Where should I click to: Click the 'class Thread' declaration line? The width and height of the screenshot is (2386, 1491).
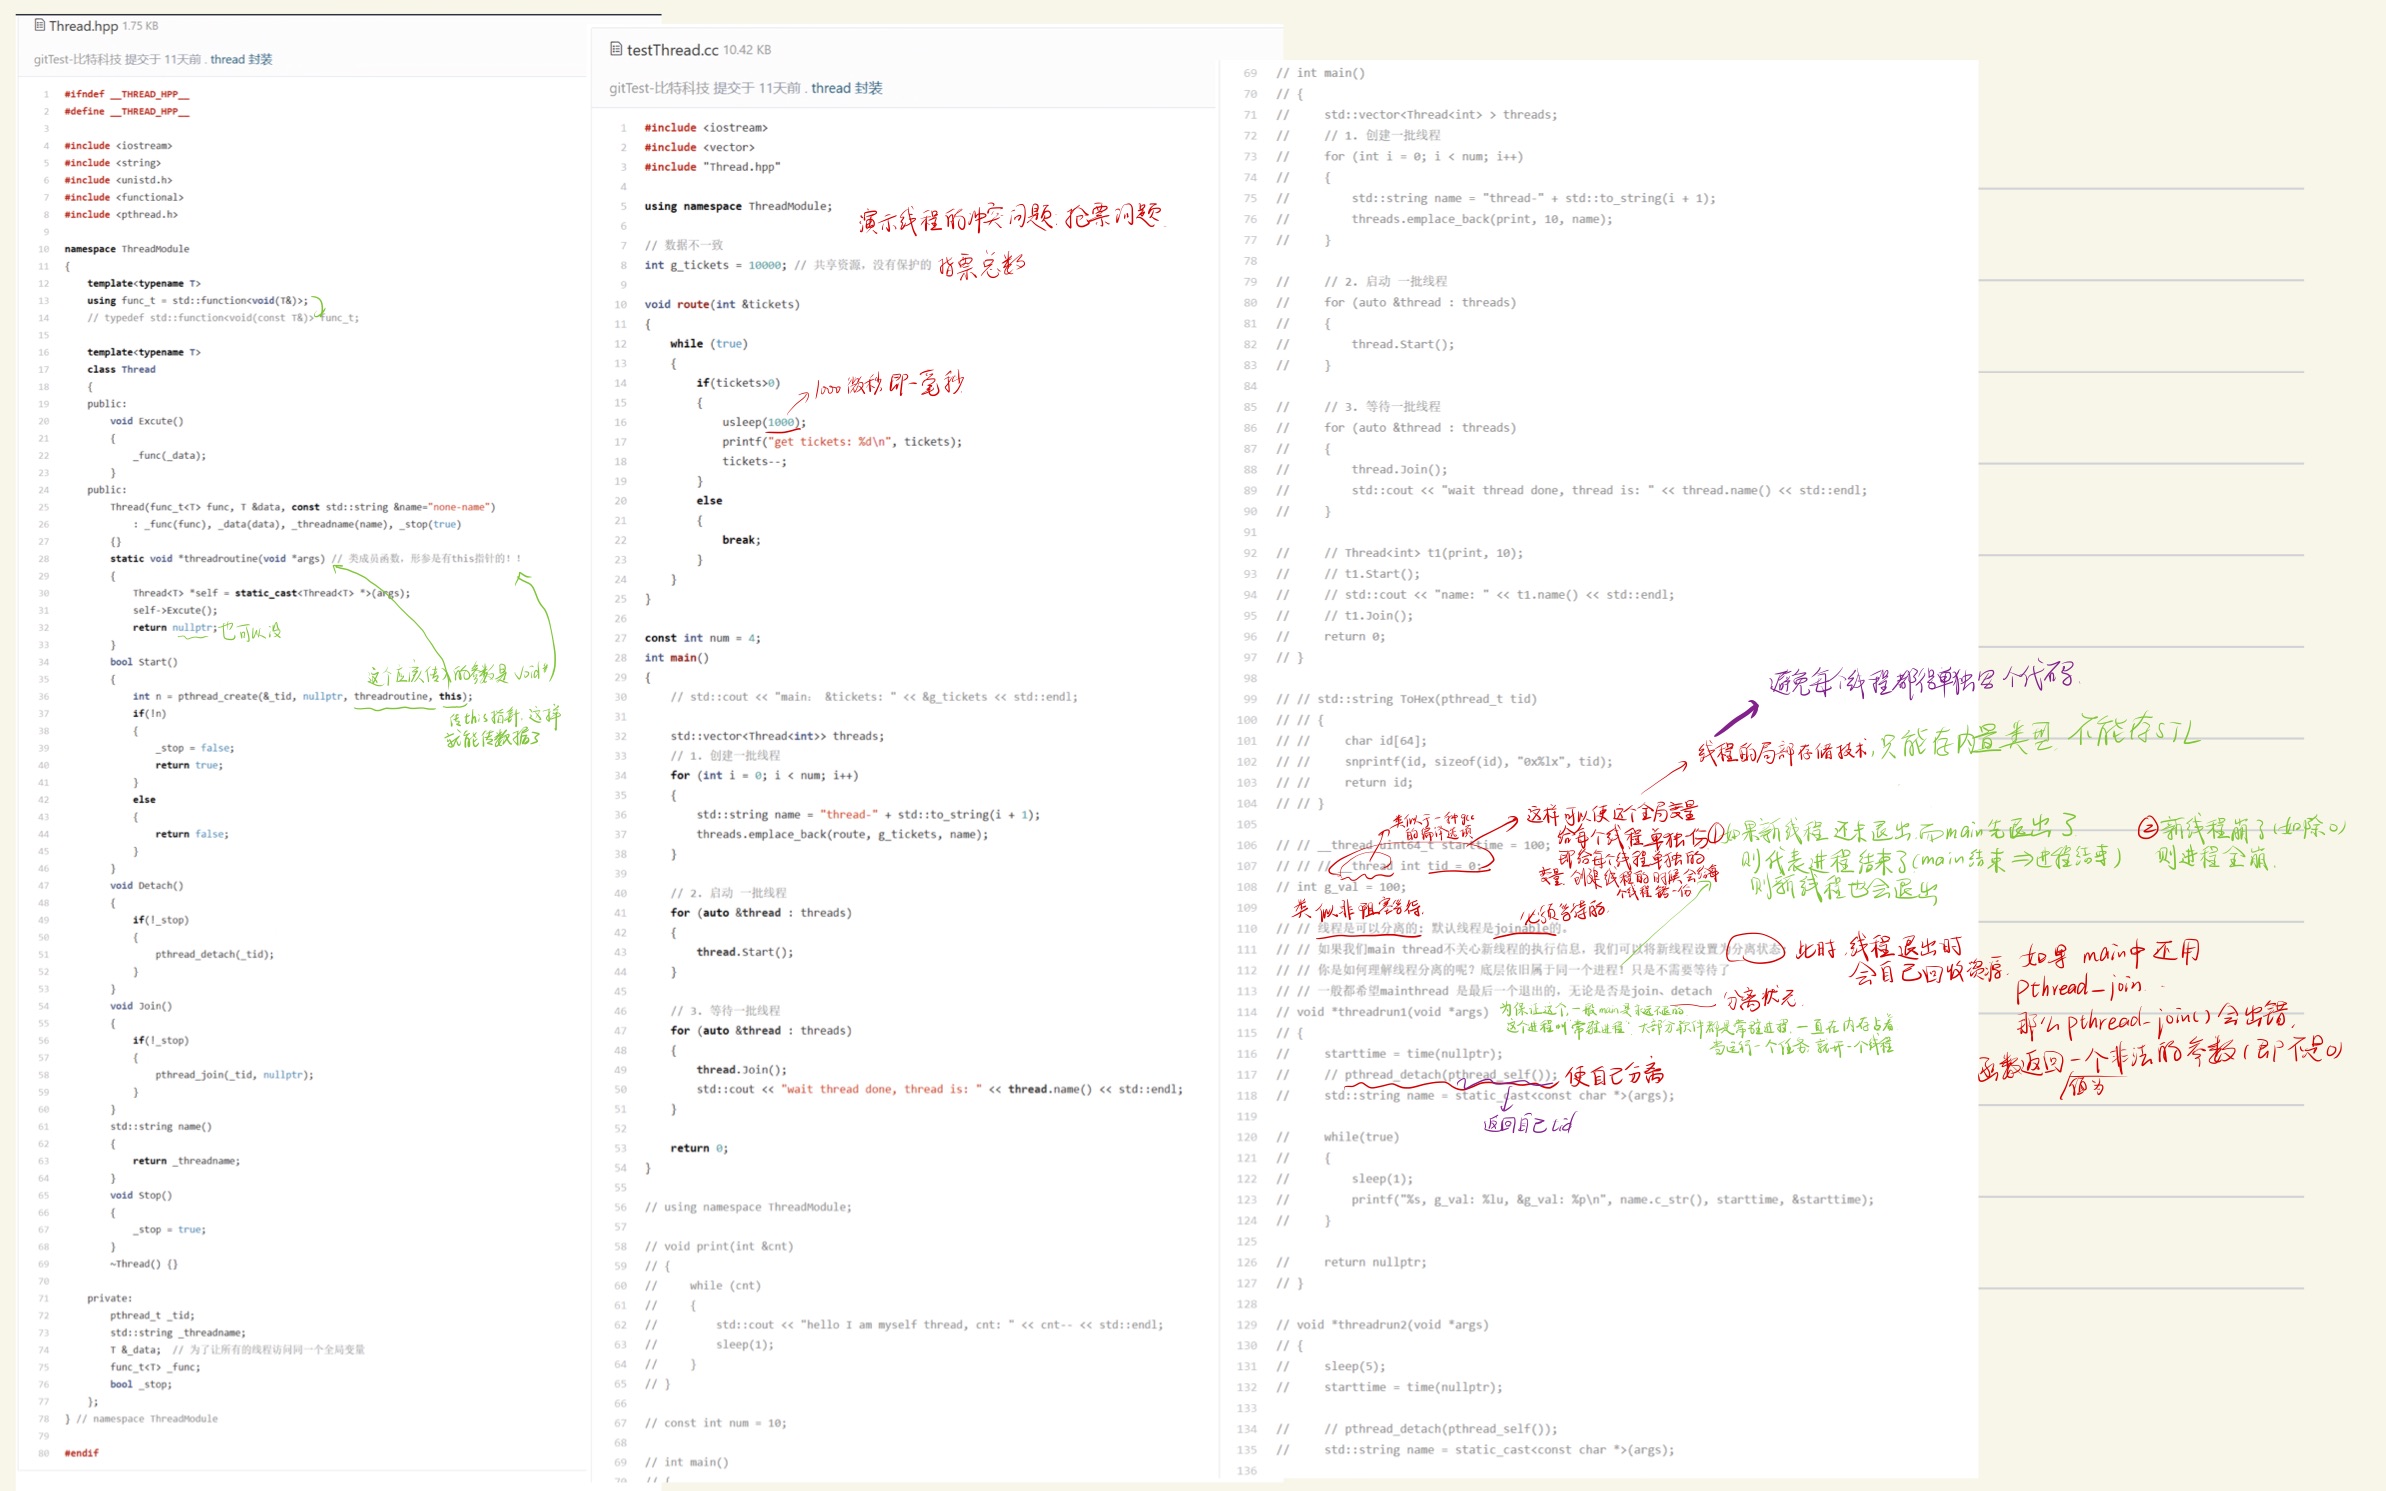tap(121, 369)
